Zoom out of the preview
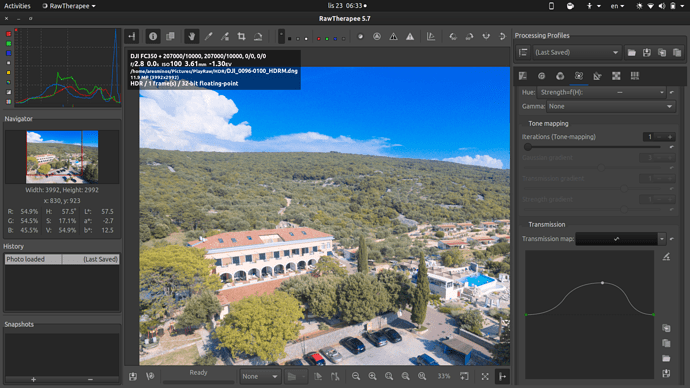690x388 pixels. (356, 376)
